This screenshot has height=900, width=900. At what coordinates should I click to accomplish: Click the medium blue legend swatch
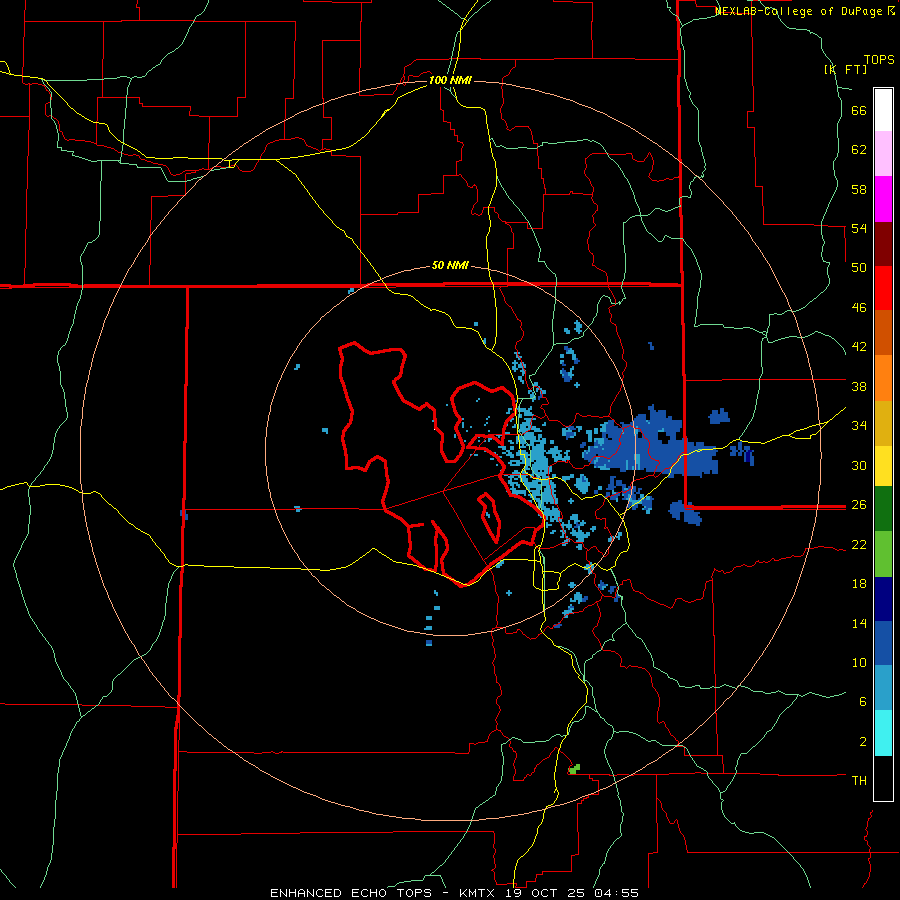click(883, 643)
